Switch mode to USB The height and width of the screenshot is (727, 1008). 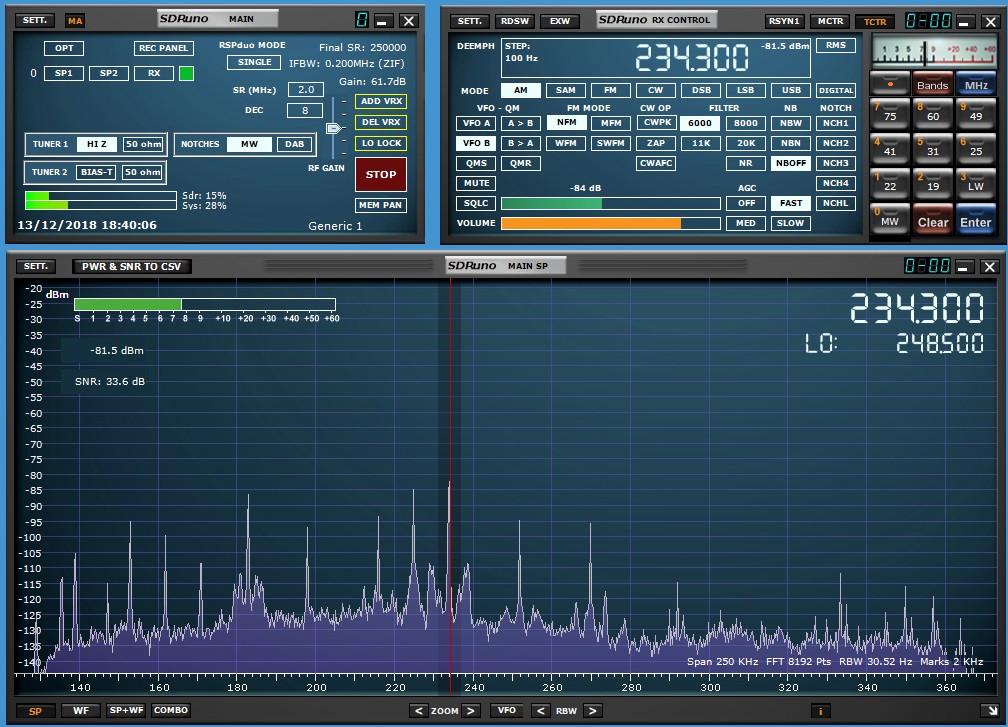click(791, 90)
